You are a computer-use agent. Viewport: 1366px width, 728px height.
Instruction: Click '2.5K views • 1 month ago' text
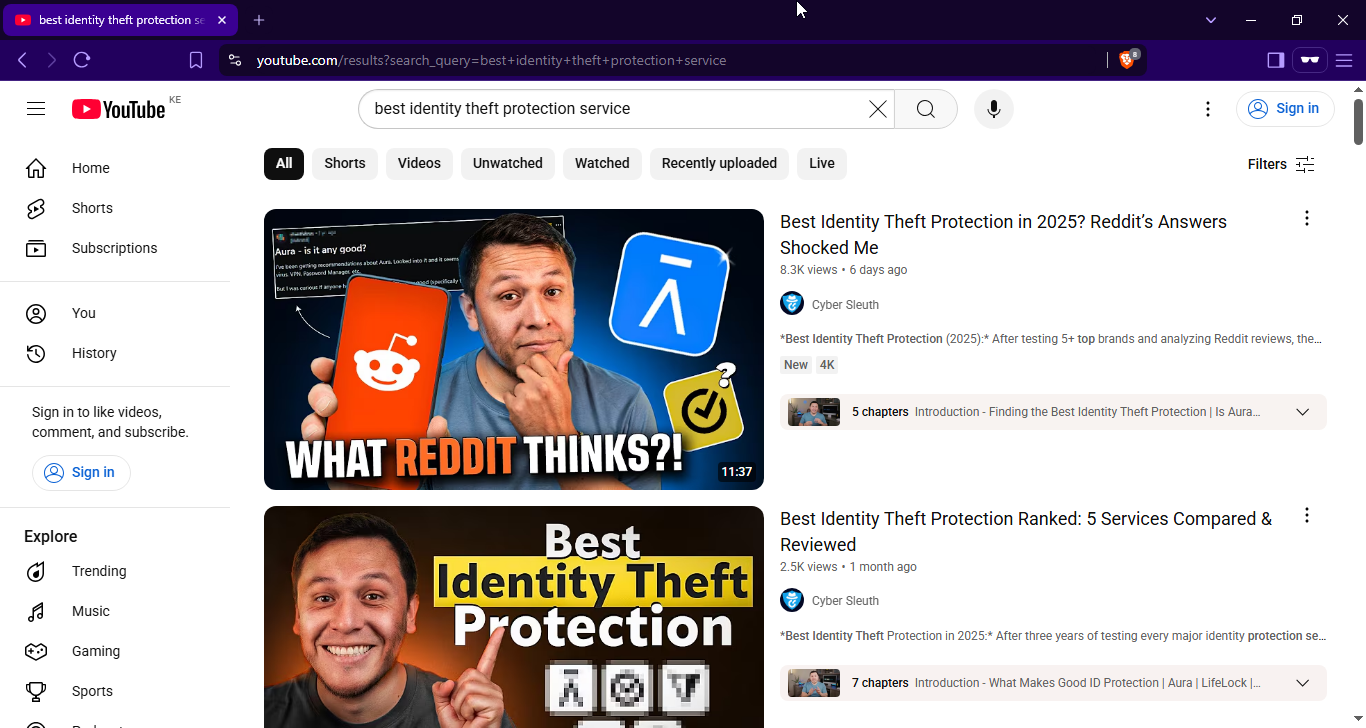[x=848, y=567]
